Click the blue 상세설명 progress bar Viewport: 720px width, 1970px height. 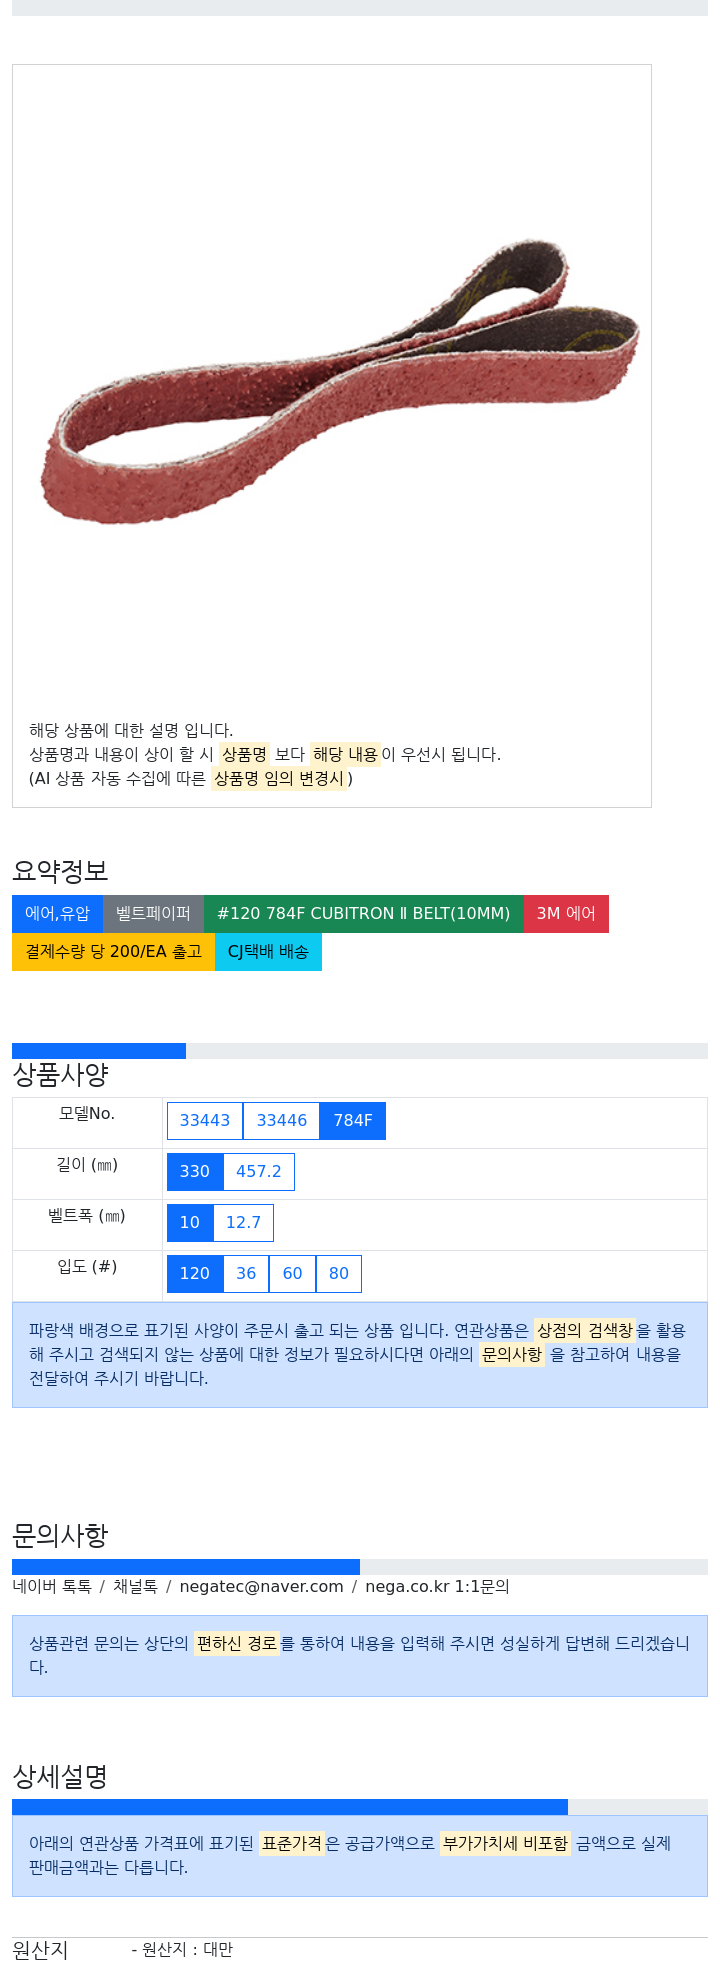[290, 1807]
